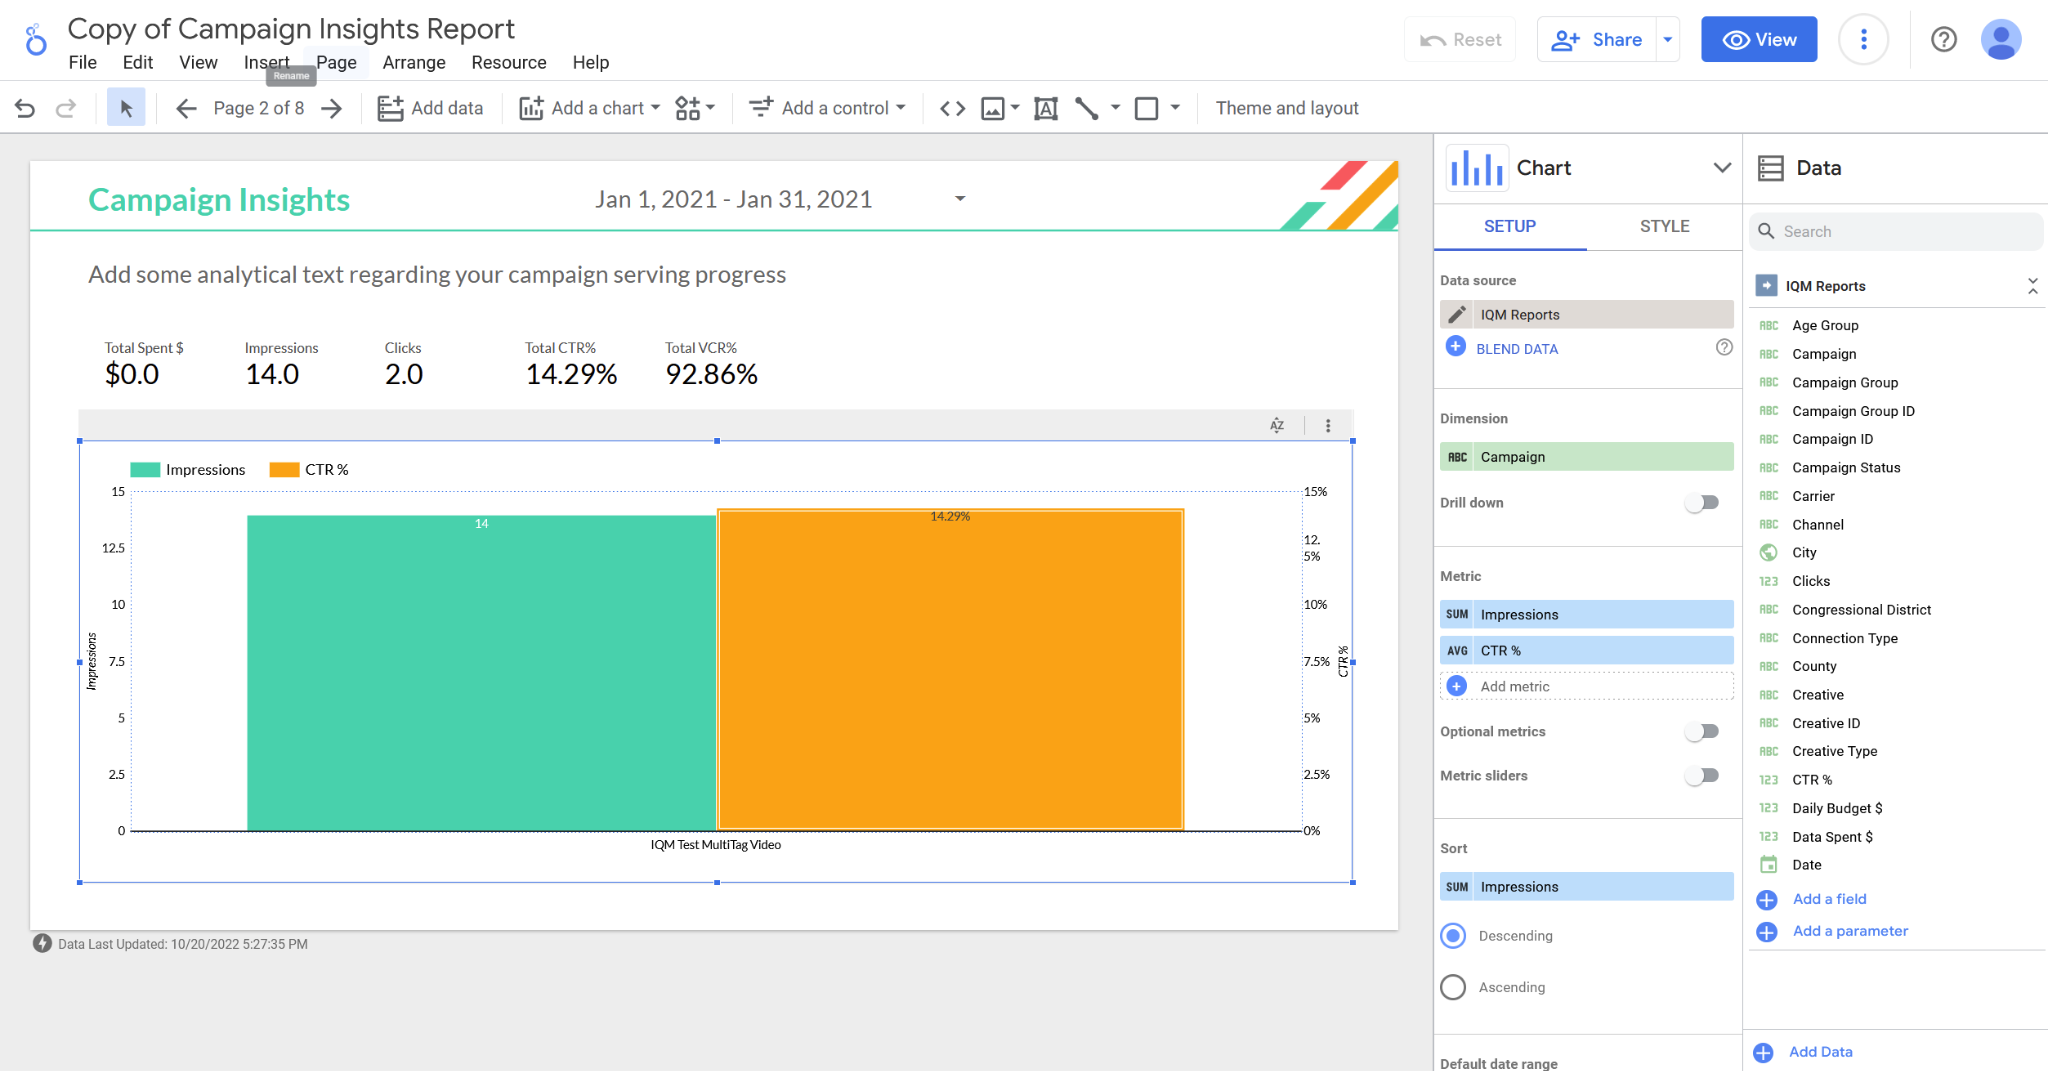Screen dimensions: 2048x1071
Task: Expand the date range dropdown
Action: pyautogui.click(x=960, y=199)
